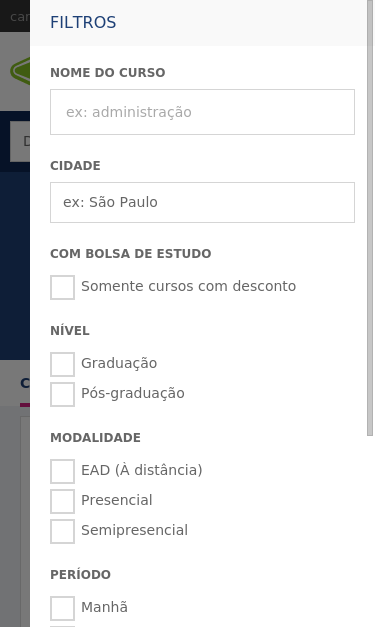Tick the Pós-graduação checkbox

(62, 394)
